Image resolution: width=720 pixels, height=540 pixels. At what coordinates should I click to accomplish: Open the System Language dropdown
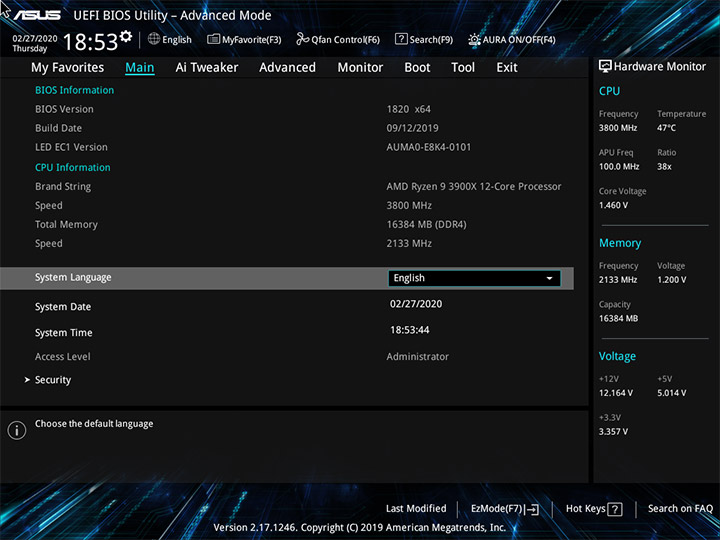[474, 278]
